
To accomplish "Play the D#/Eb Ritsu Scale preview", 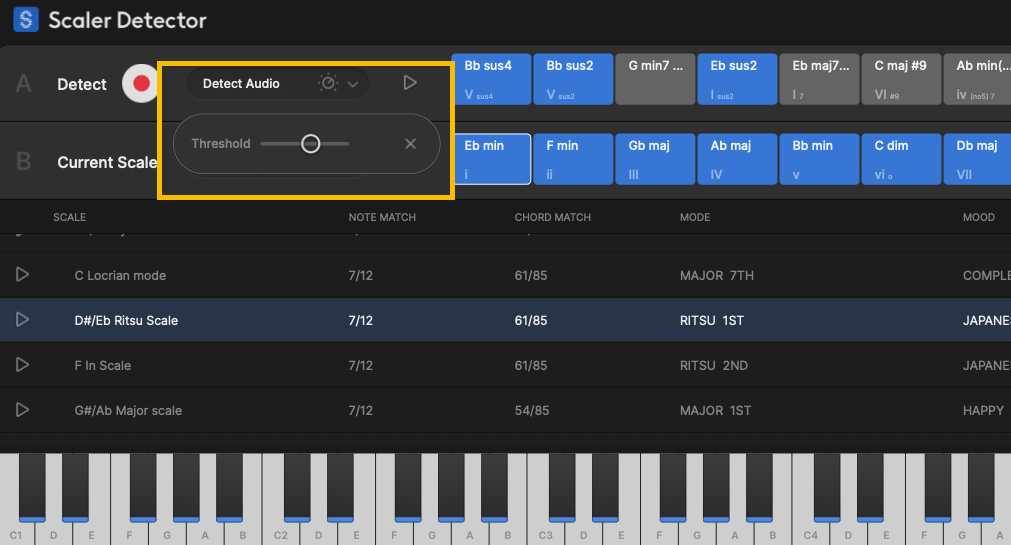I will pos(22,320).
